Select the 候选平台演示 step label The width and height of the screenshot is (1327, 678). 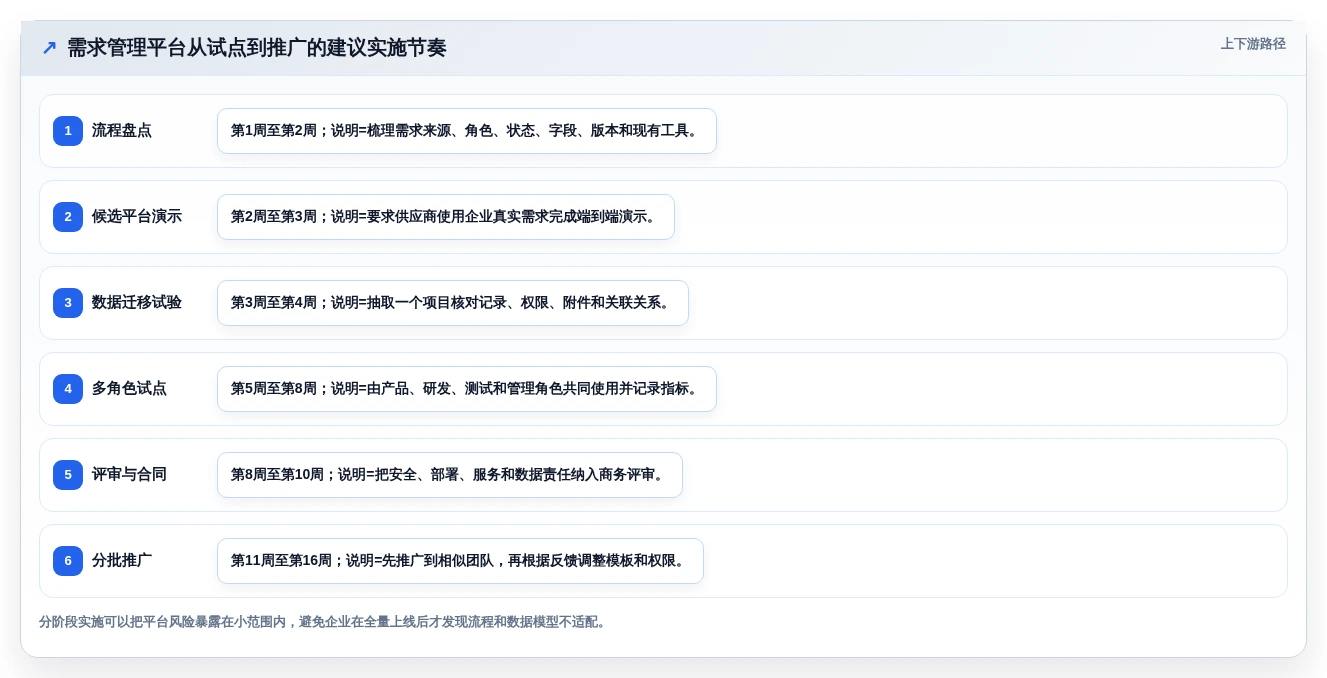137,217
